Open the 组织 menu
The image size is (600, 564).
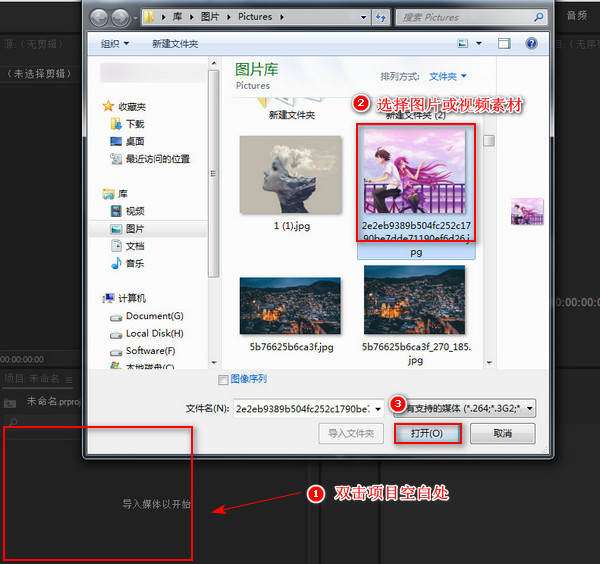tap(114, 44)
